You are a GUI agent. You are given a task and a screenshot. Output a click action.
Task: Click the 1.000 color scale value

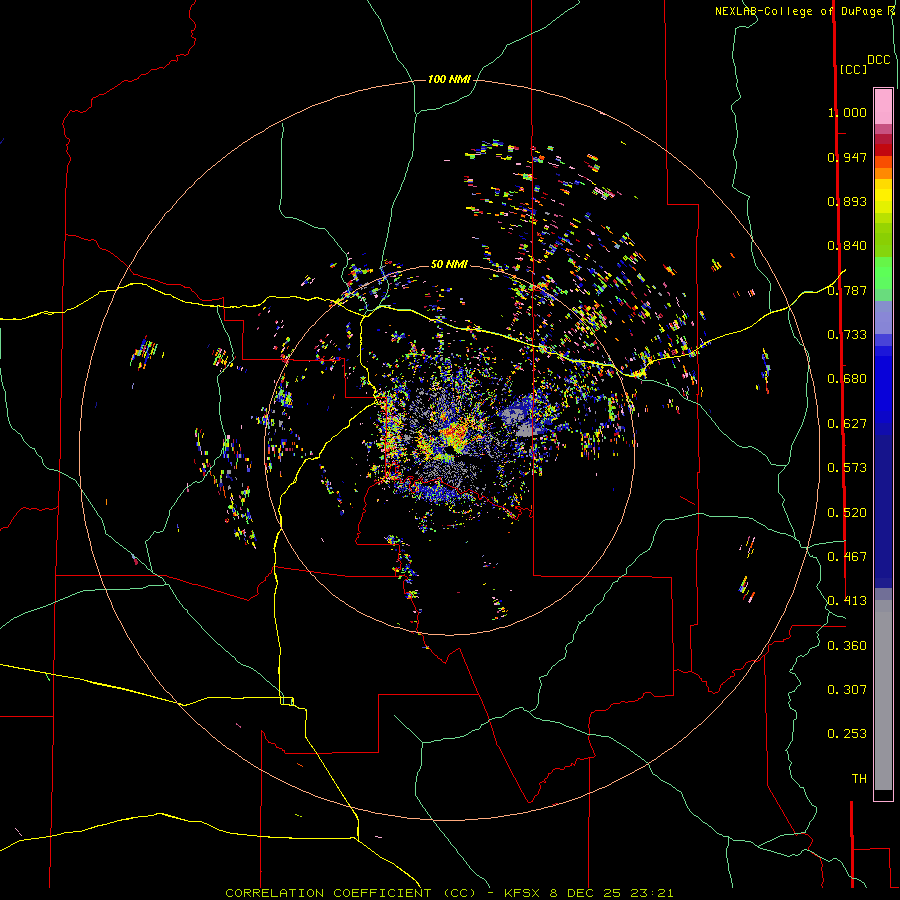(x=847, y=112)
